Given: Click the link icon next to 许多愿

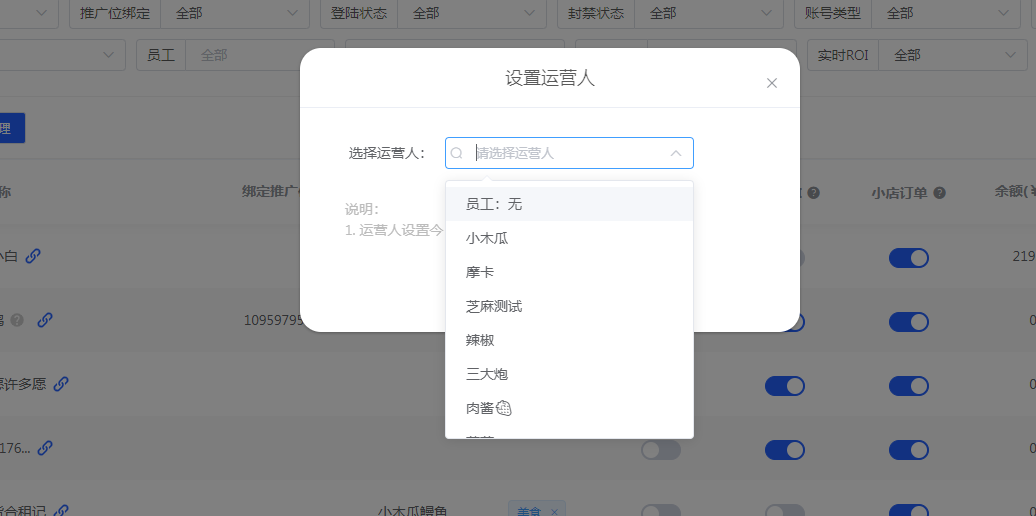Looking at the screenshot, I should pos(61,384).
